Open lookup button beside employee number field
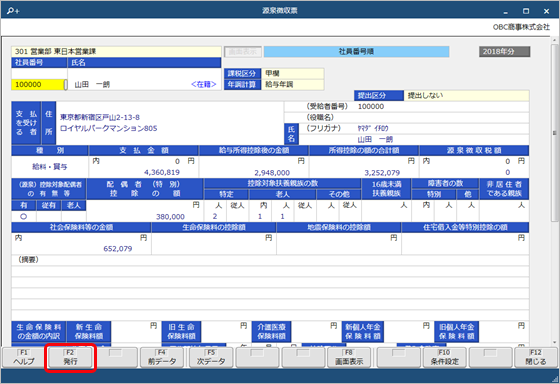Image resolution: width=560 pixels, height=384 pixels. click(66, 85)
